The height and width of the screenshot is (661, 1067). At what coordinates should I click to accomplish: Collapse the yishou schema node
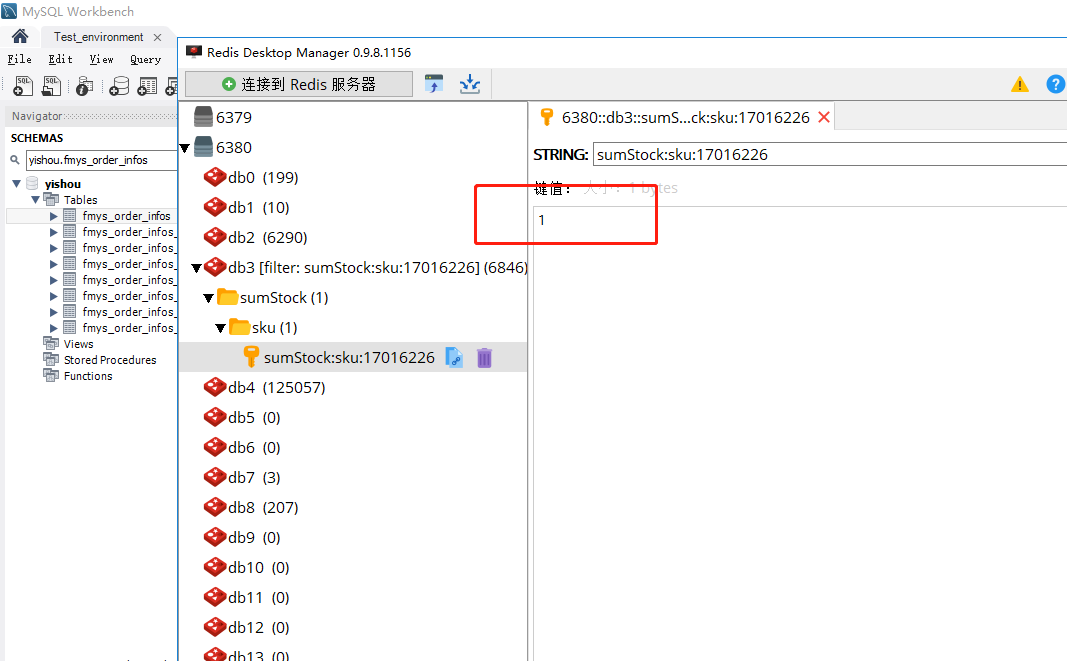point(16,184)
